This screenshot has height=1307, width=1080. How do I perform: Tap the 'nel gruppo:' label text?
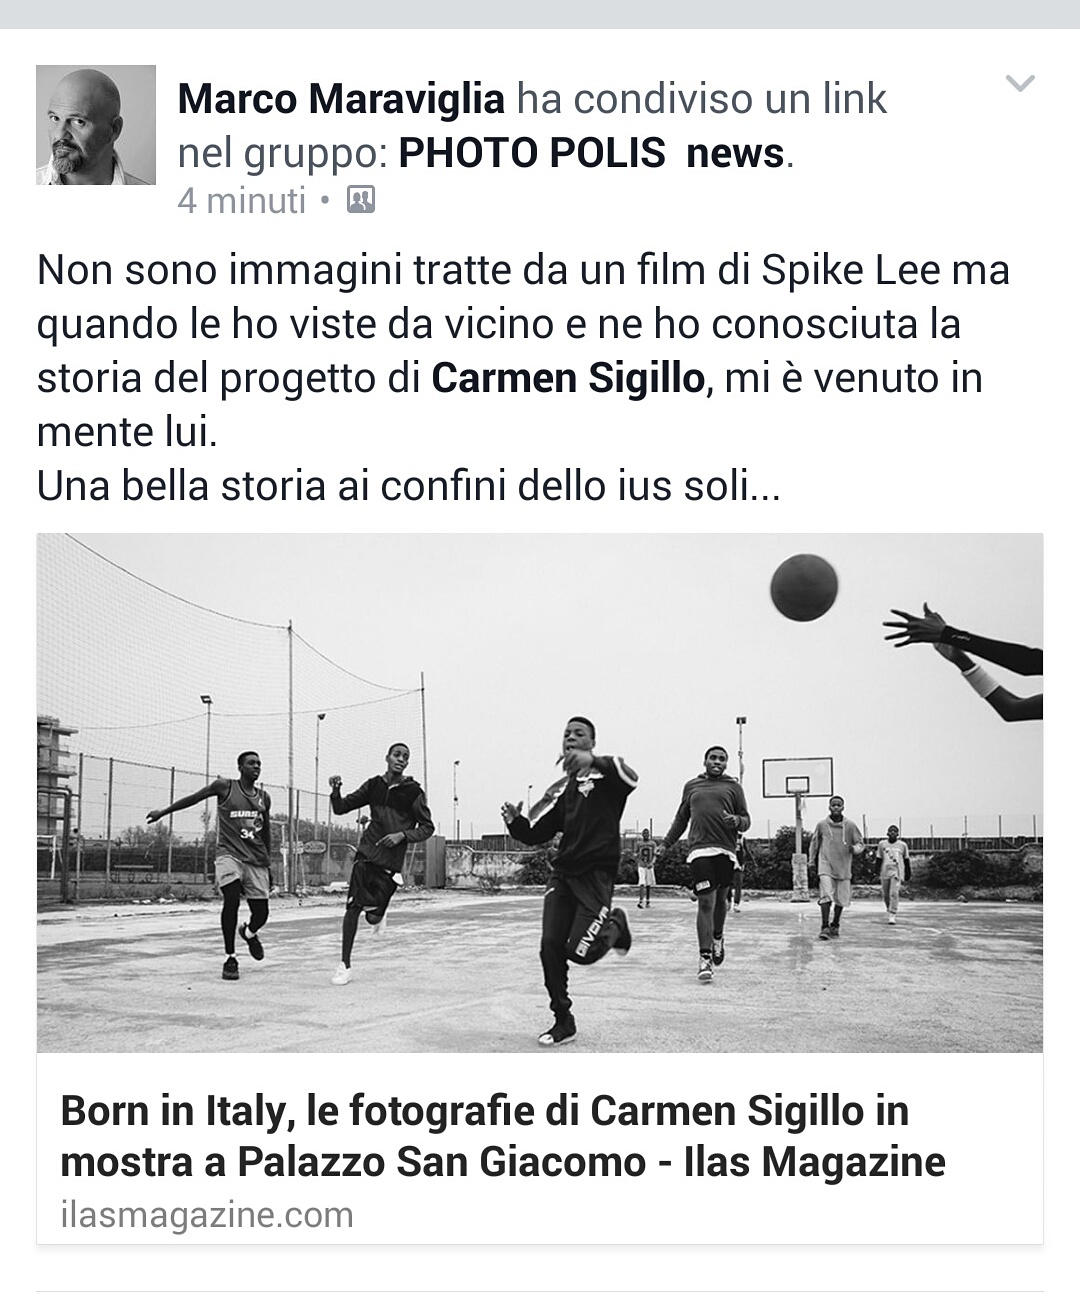point(281,153)
